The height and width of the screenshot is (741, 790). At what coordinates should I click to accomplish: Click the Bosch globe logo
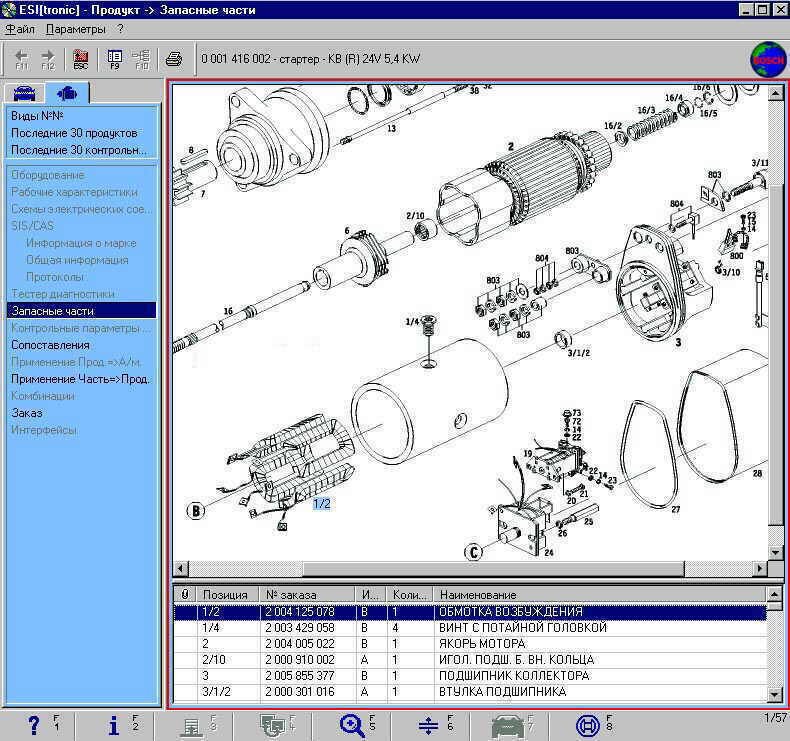767,59
